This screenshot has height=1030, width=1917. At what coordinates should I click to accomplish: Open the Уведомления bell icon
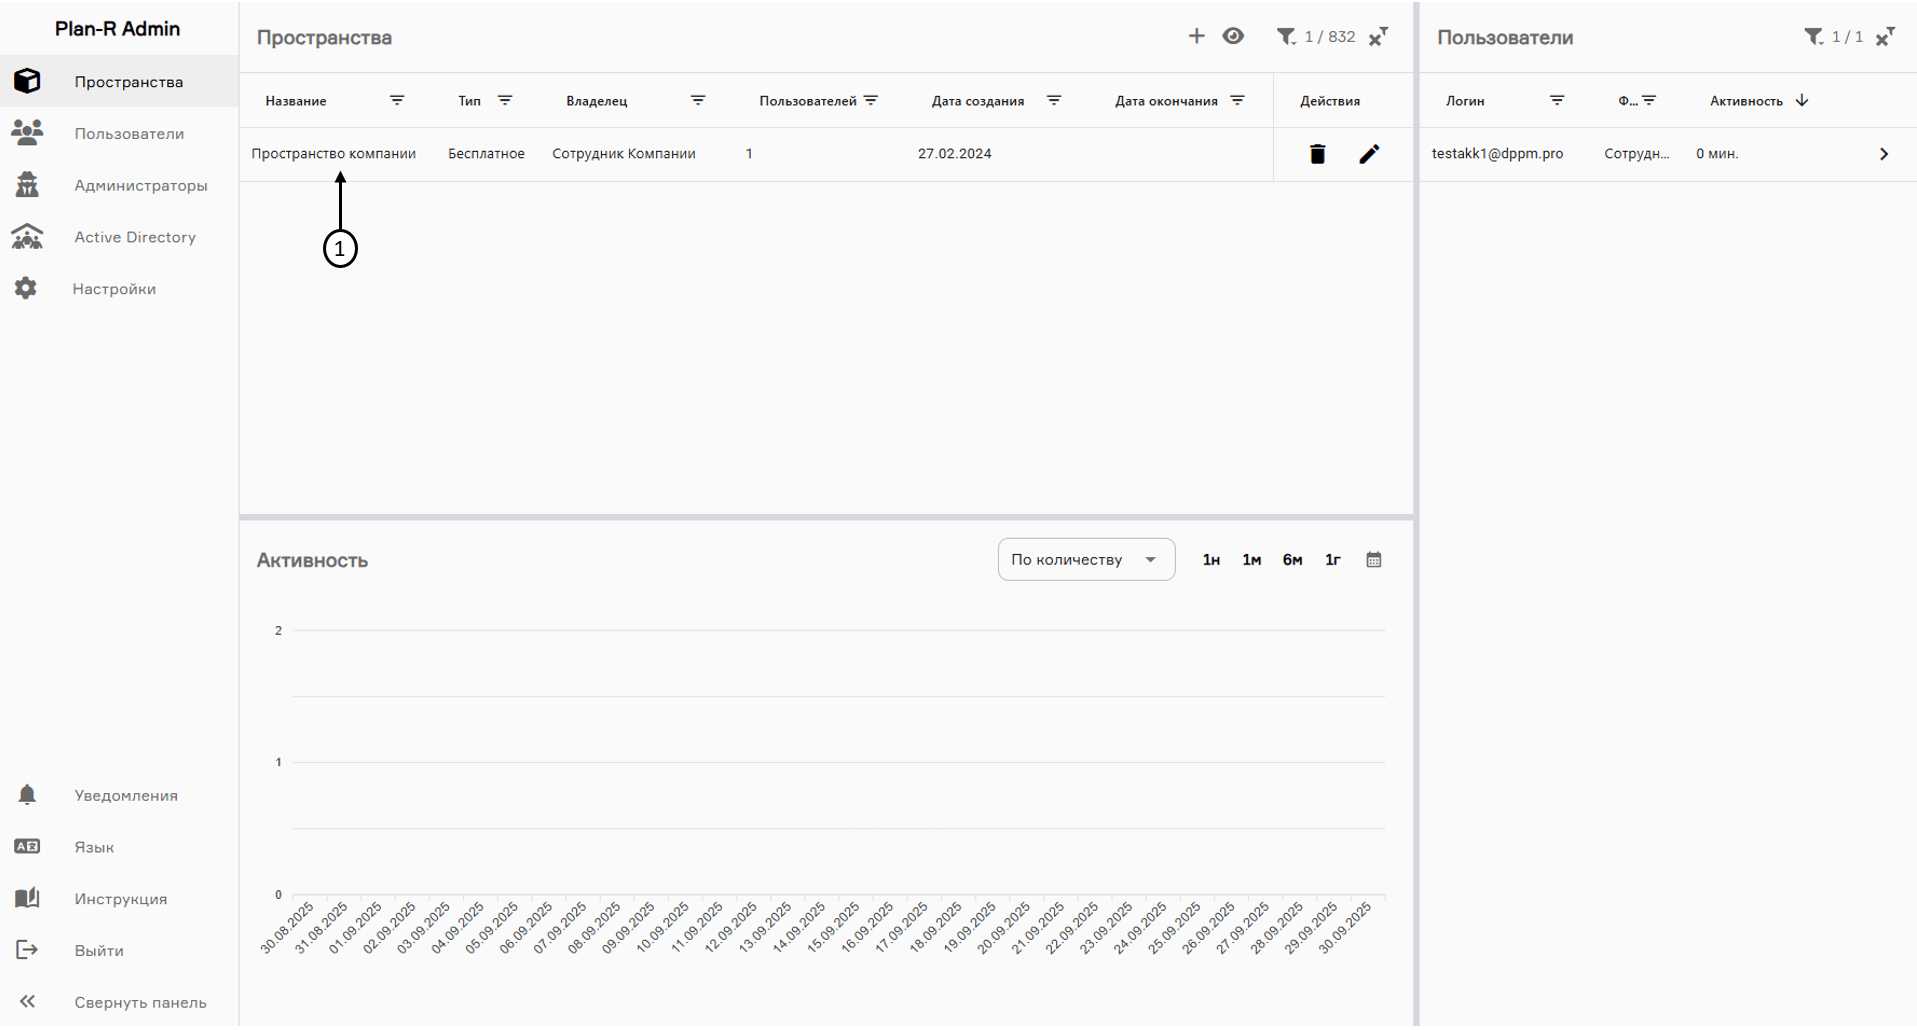(27, 795)
